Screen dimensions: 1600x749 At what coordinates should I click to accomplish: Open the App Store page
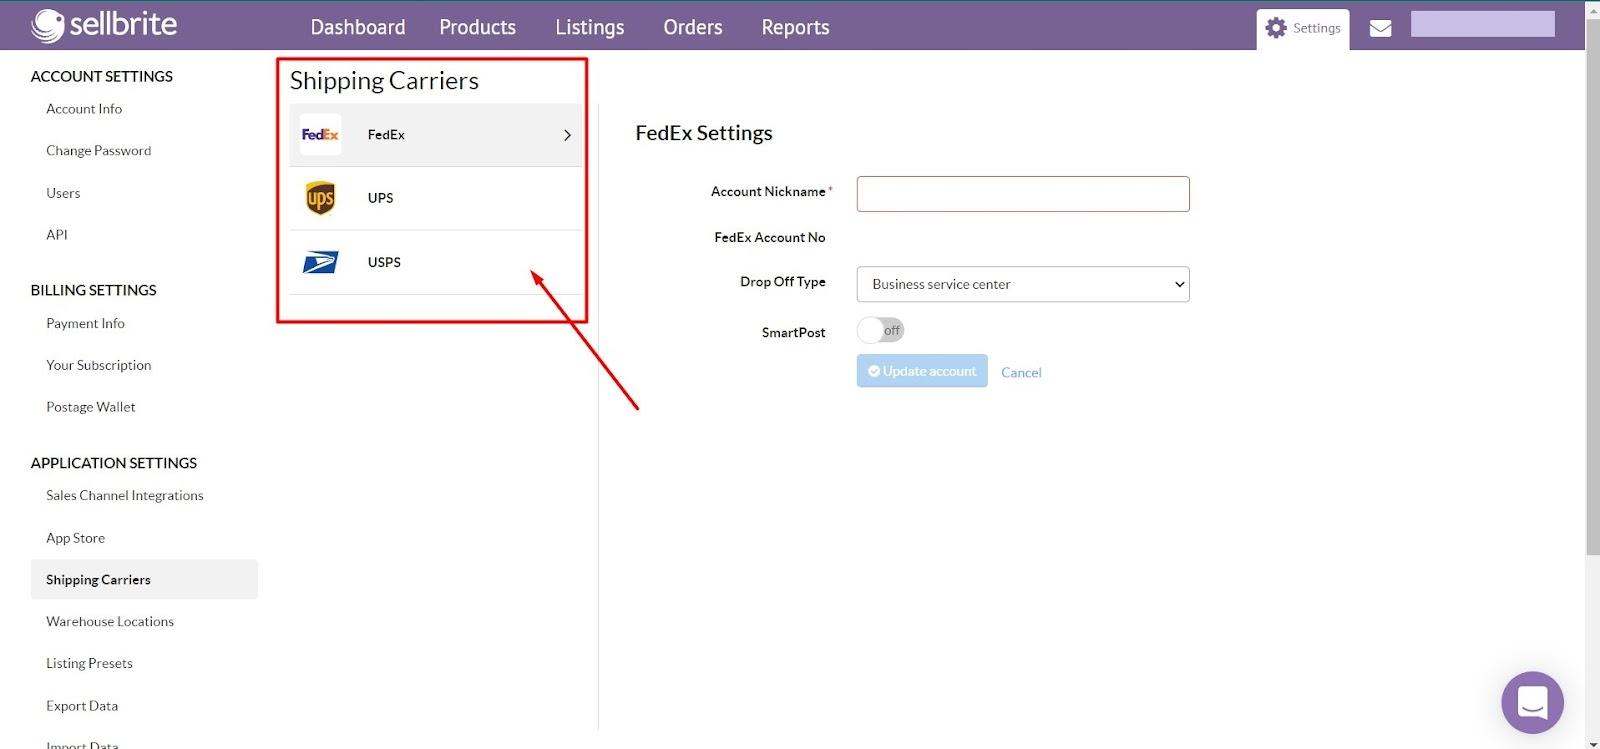click(x=76, y=538)
